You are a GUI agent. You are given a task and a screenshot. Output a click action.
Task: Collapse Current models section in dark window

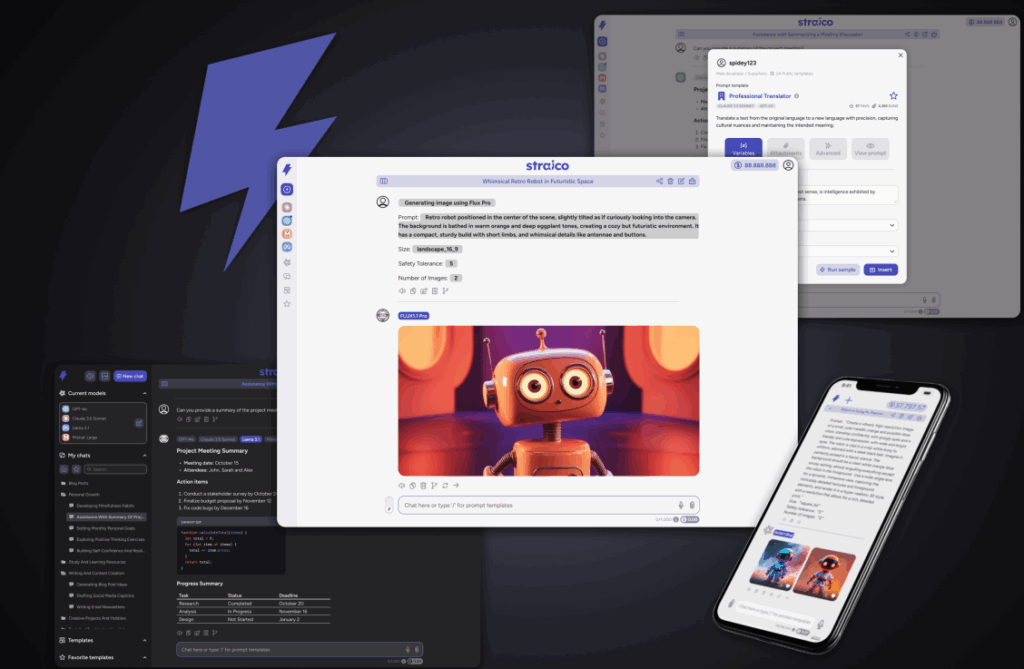click(x=144, y=393)
